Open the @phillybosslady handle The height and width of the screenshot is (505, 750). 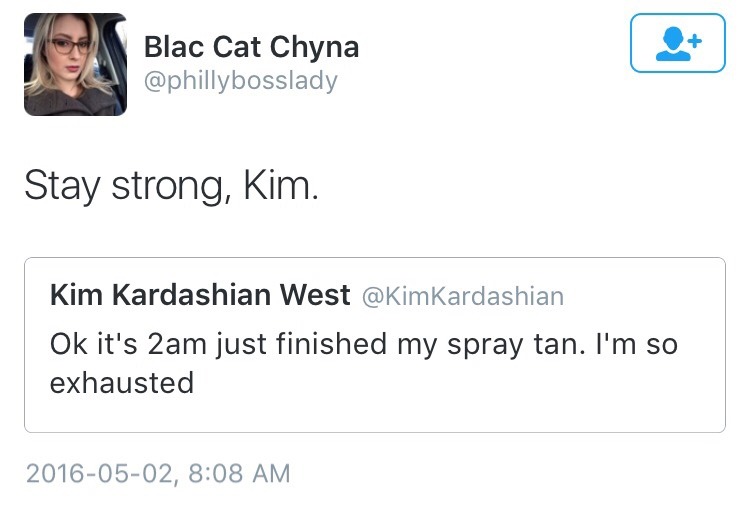(241, 80)
